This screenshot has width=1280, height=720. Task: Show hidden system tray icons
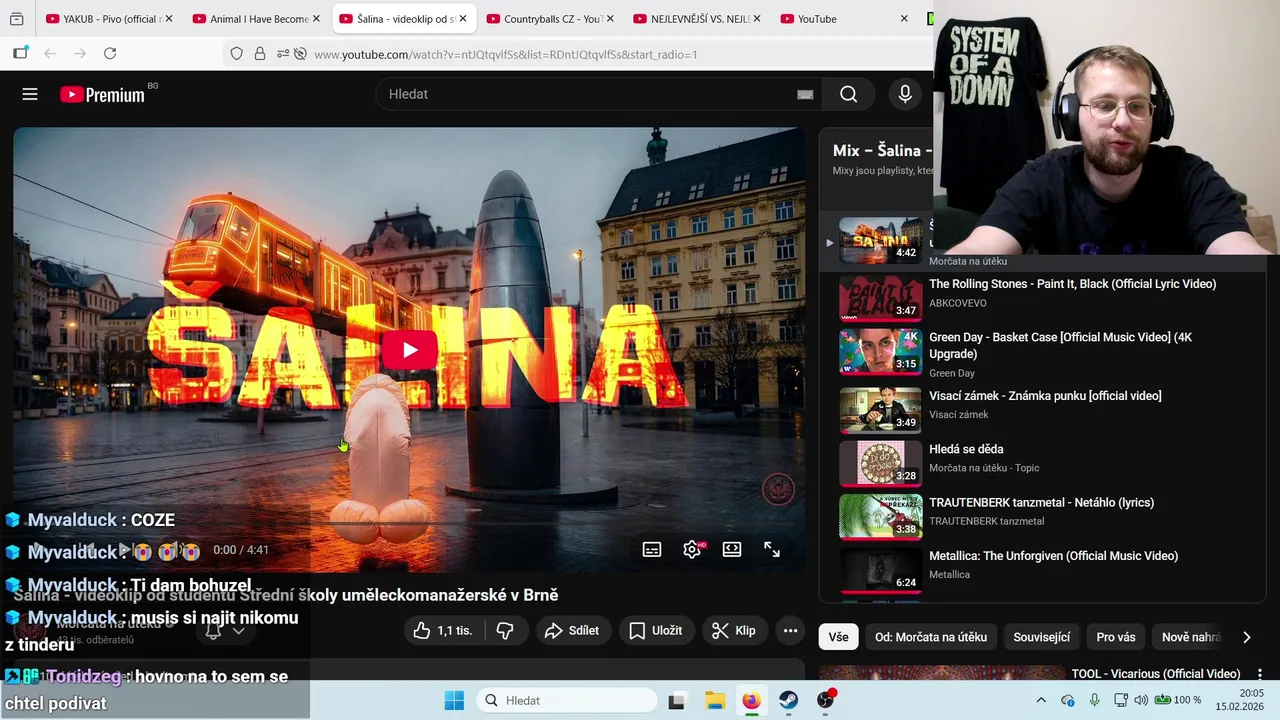pos(1041,700)
